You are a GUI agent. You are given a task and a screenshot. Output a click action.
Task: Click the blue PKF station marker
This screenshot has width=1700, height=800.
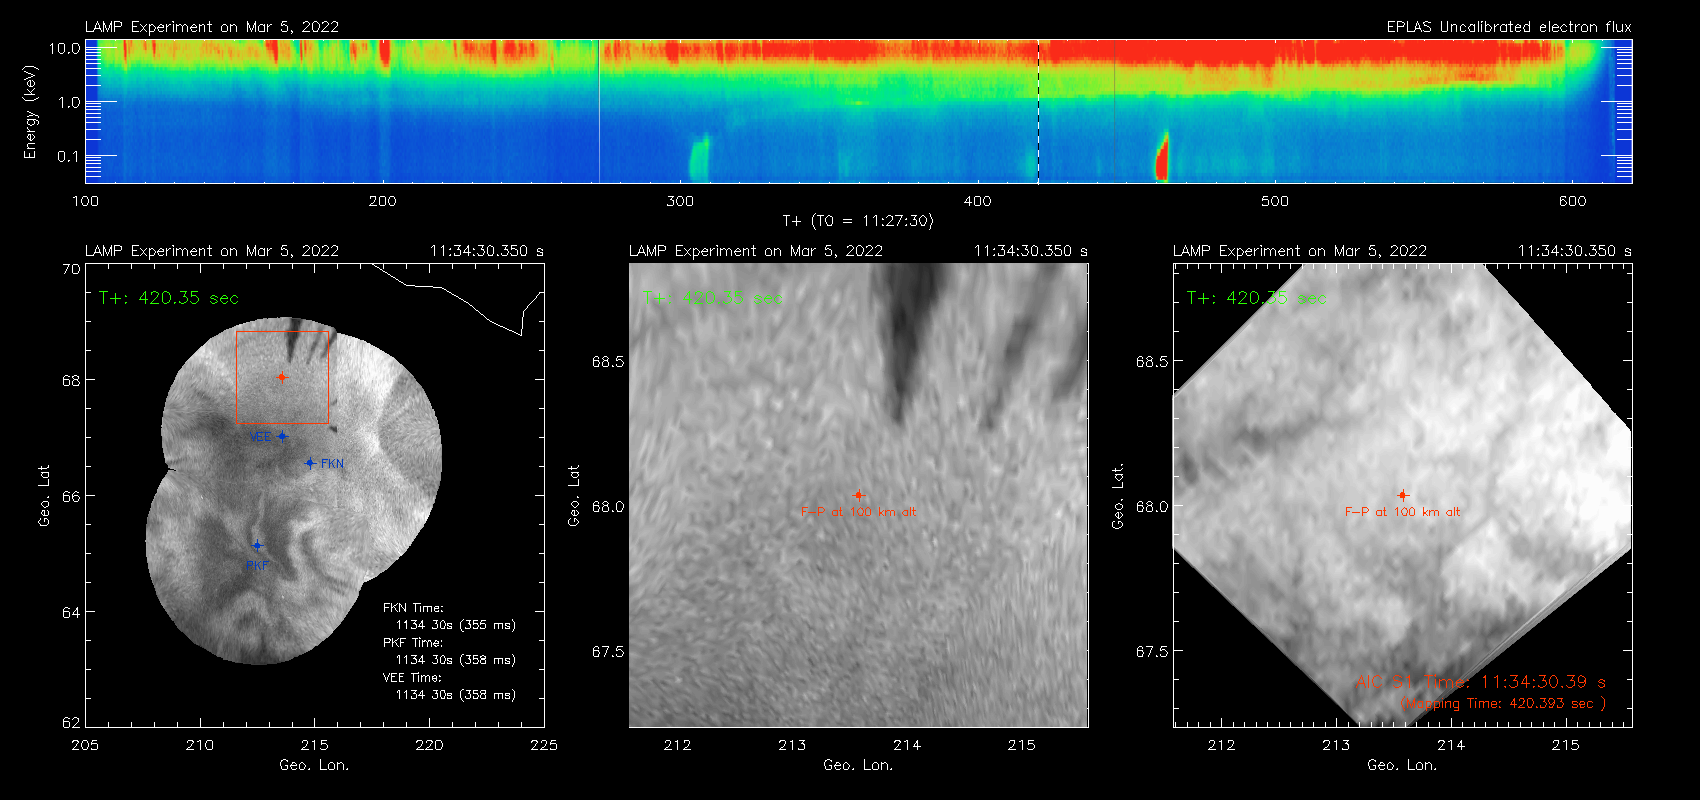(x=257, y=545)
